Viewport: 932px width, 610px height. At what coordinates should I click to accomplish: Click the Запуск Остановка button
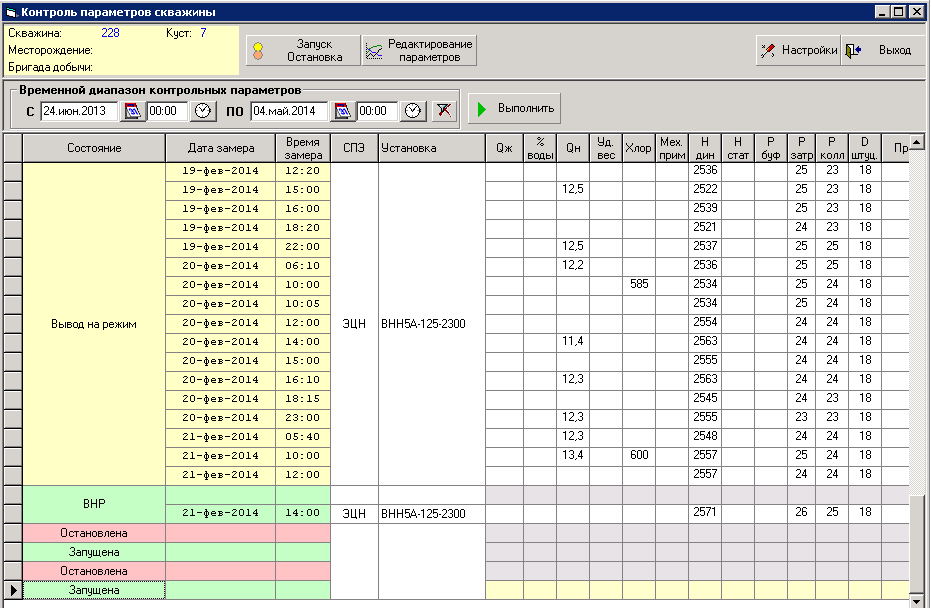coord(303,51)
